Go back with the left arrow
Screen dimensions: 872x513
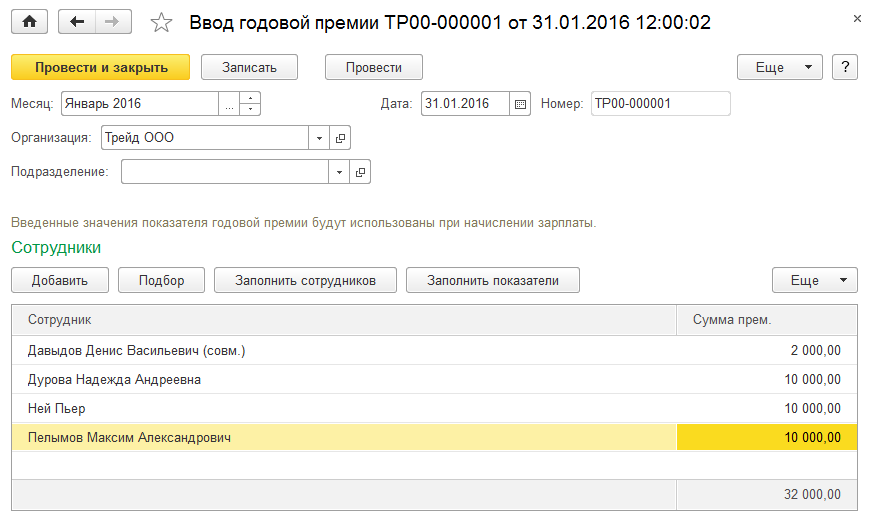coord(77,22)
